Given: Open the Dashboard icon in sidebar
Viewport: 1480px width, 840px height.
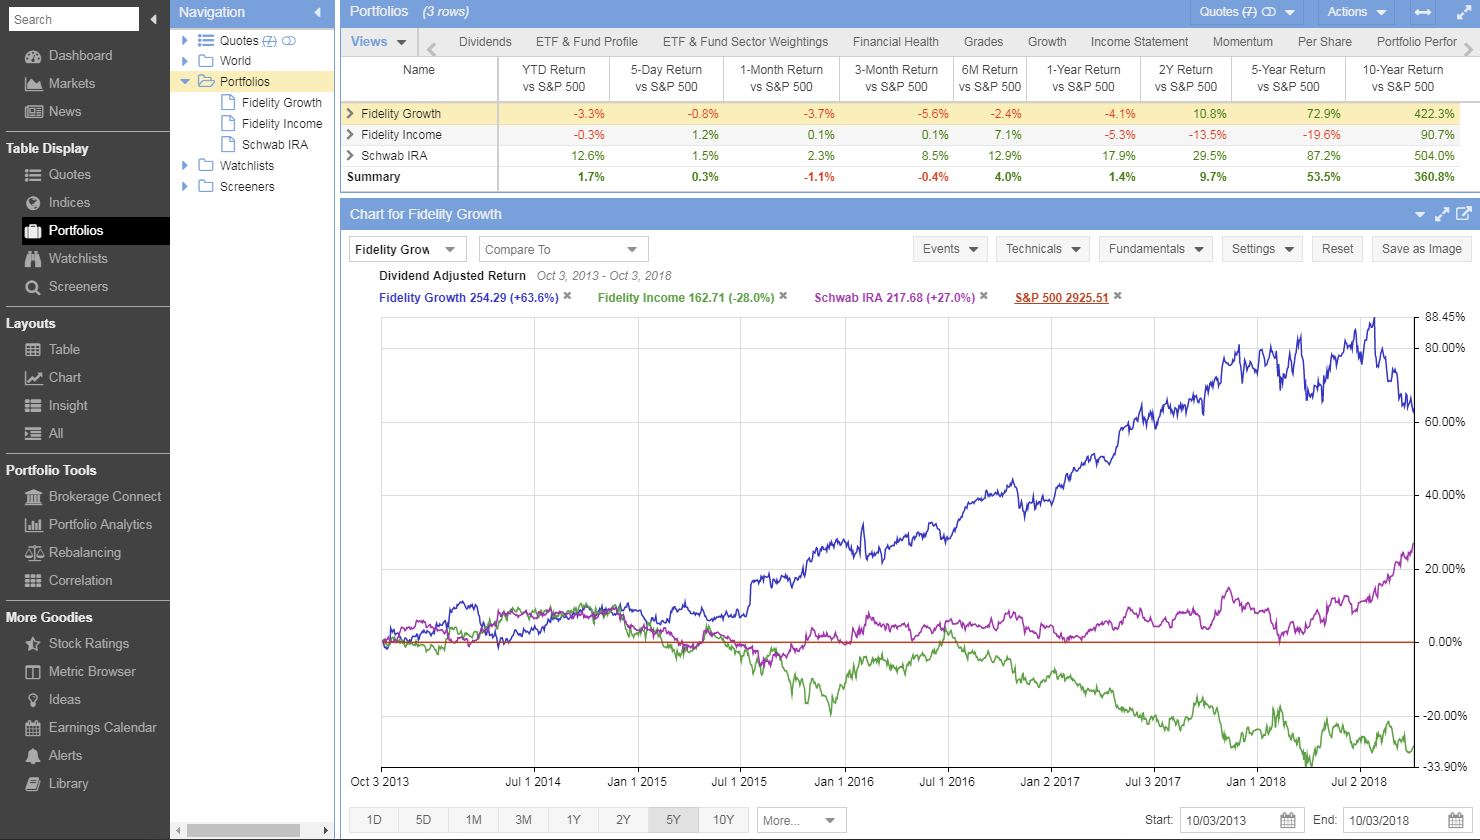Looking at the screenshot, I should [x=32, y=56].
